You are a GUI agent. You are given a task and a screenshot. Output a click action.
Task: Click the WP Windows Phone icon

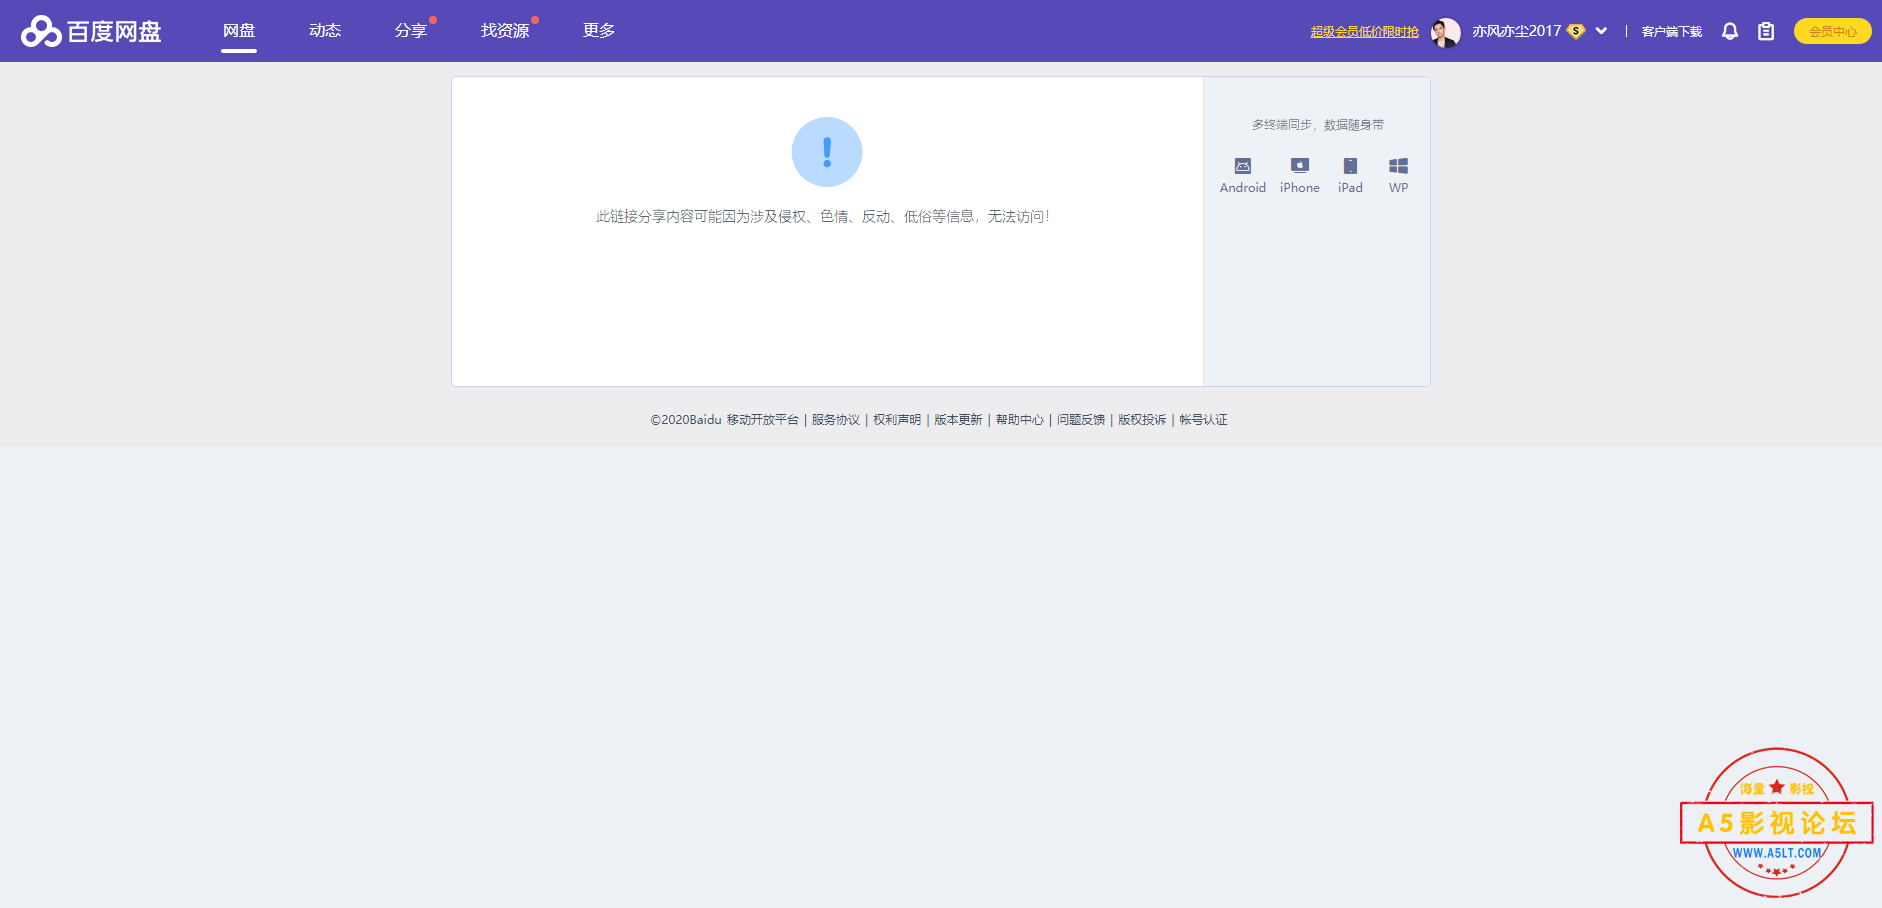coord(1398,166)
